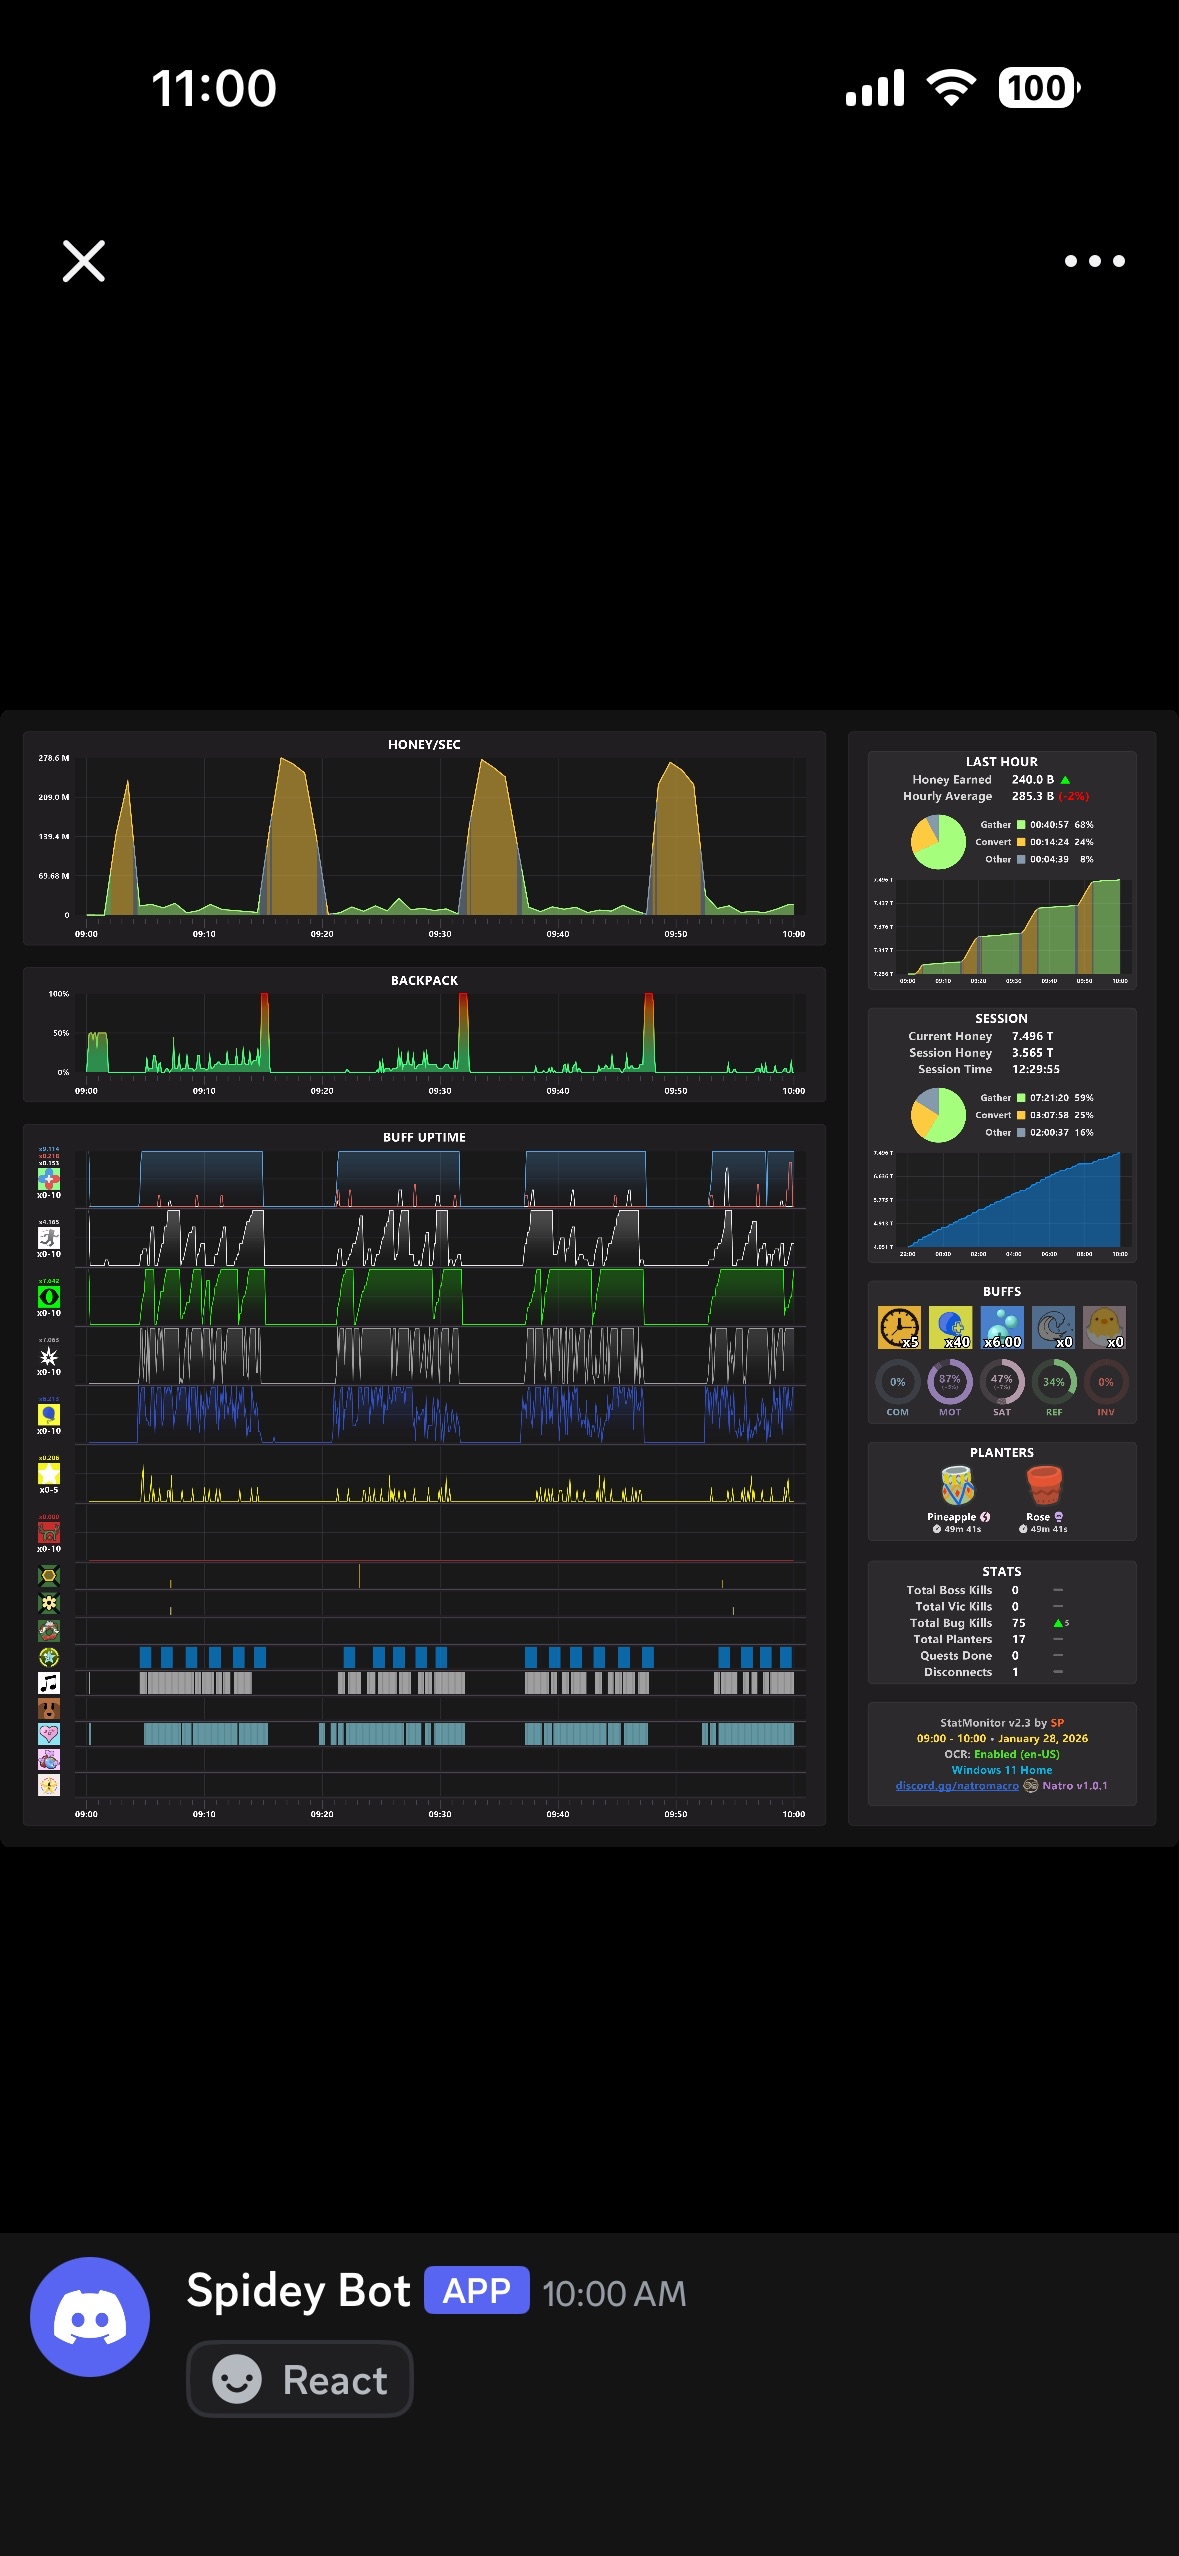Click the clock buff icon marked x5
The image size is (1179, 2556).
[899, 1327]
